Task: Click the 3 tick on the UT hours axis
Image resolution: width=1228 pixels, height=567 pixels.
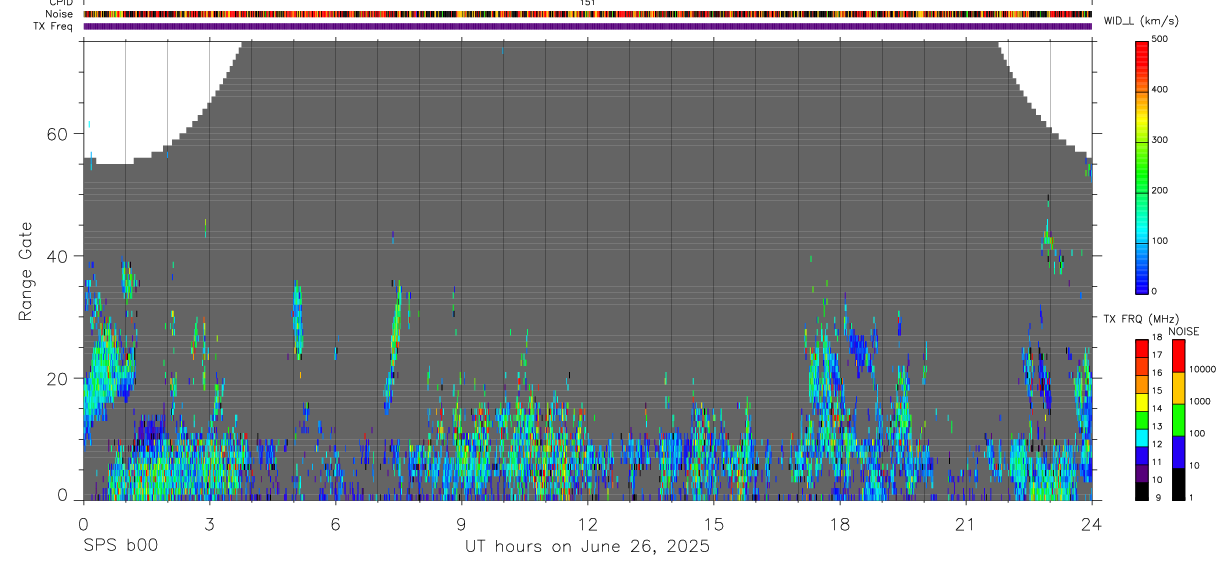Action: pos(209,523)
